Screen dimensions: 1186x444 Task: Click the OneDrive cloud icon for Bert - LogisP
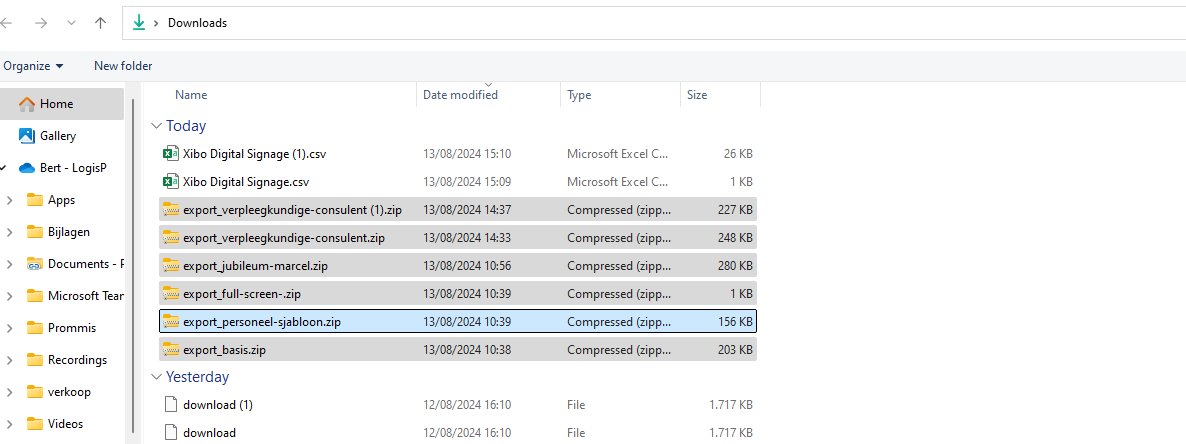coord(26,168)
